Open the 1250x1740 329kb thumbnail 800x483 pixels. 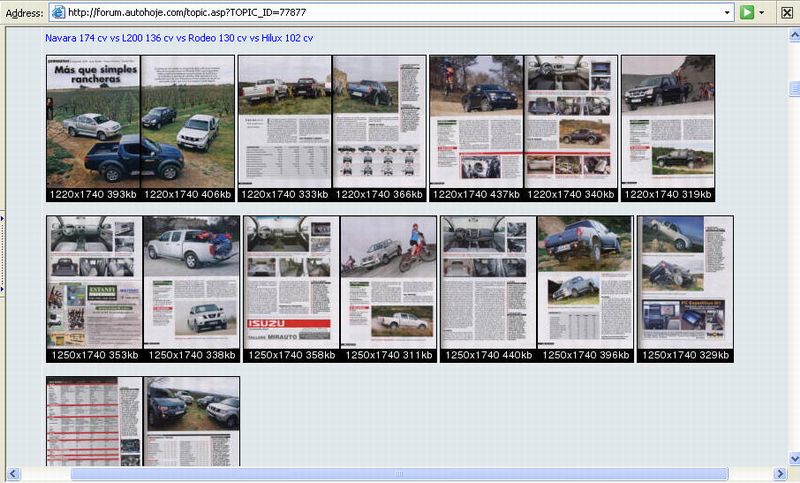[685, 283]
